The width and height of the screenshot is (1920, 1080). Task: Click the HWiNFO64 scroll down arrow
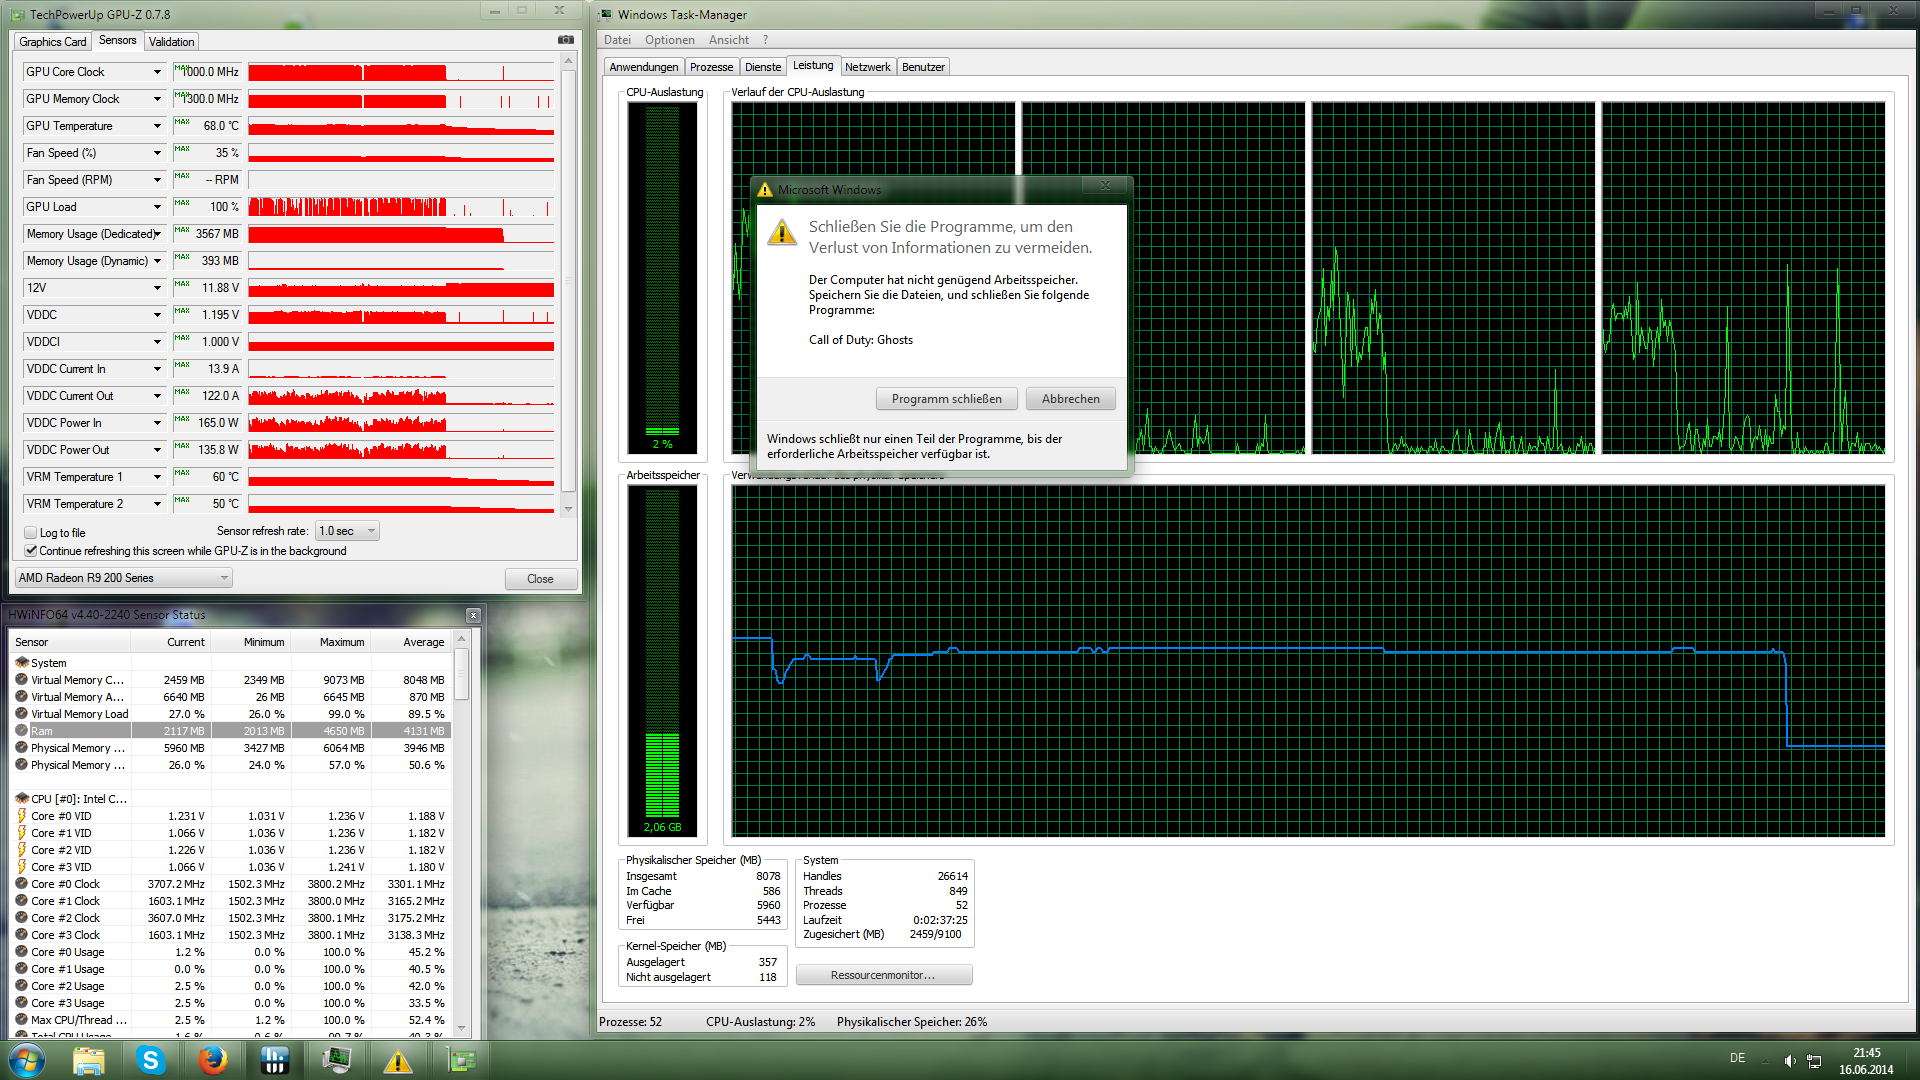click(x=461, y=1027)
